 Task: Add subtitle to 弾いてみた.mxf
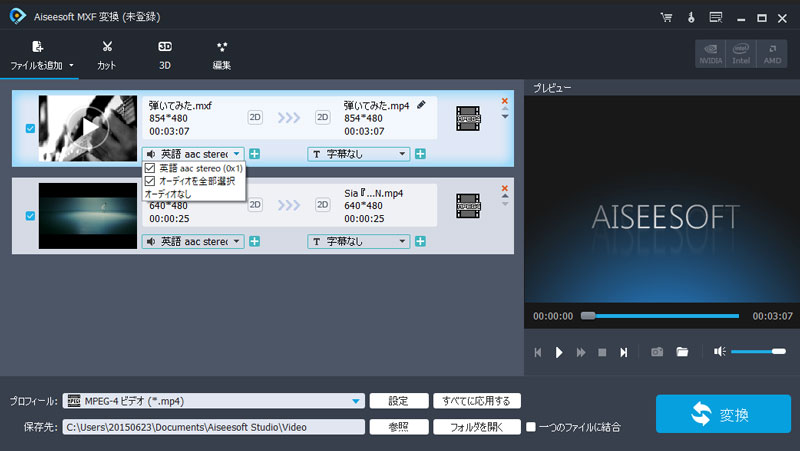point(420,154)
